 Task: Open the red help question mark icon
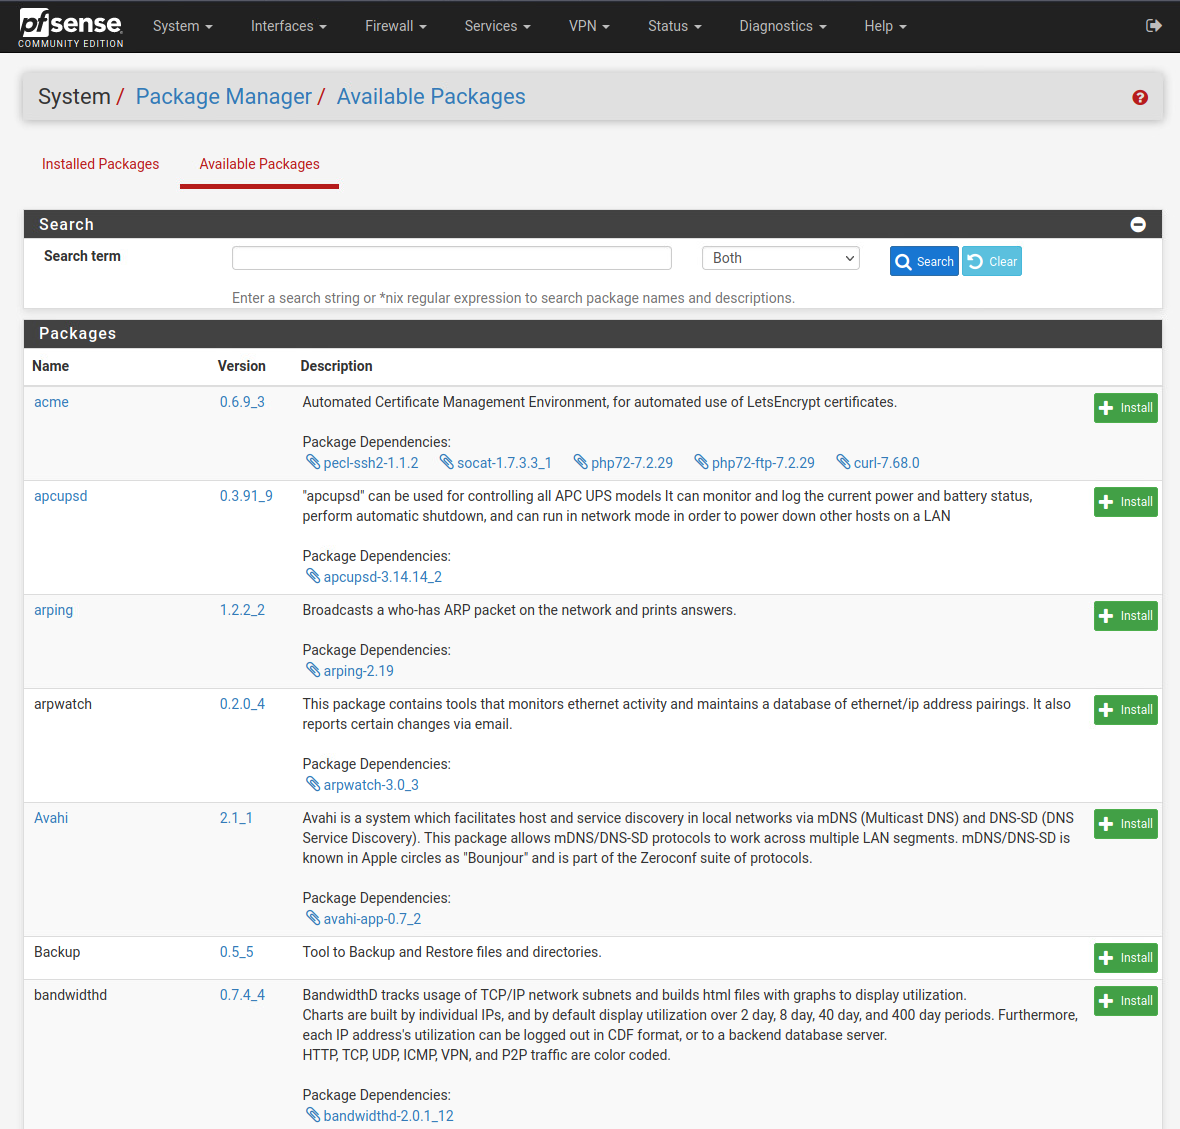pyautogui.click(x=1139, y=98)
